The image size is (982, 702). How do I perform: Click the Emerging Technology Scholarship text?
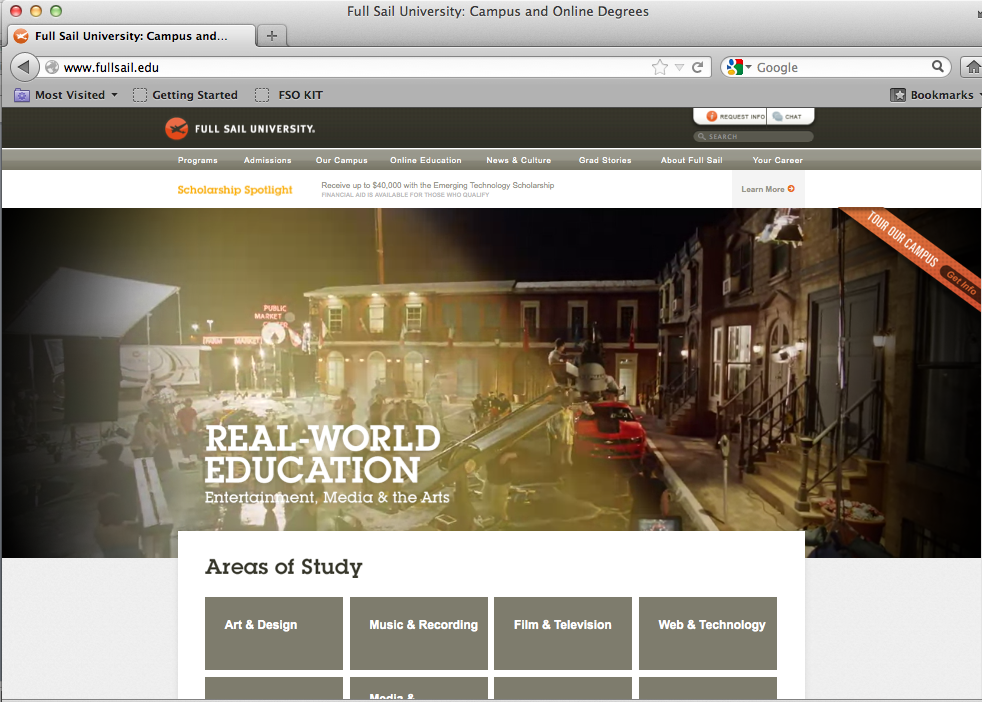438,185
